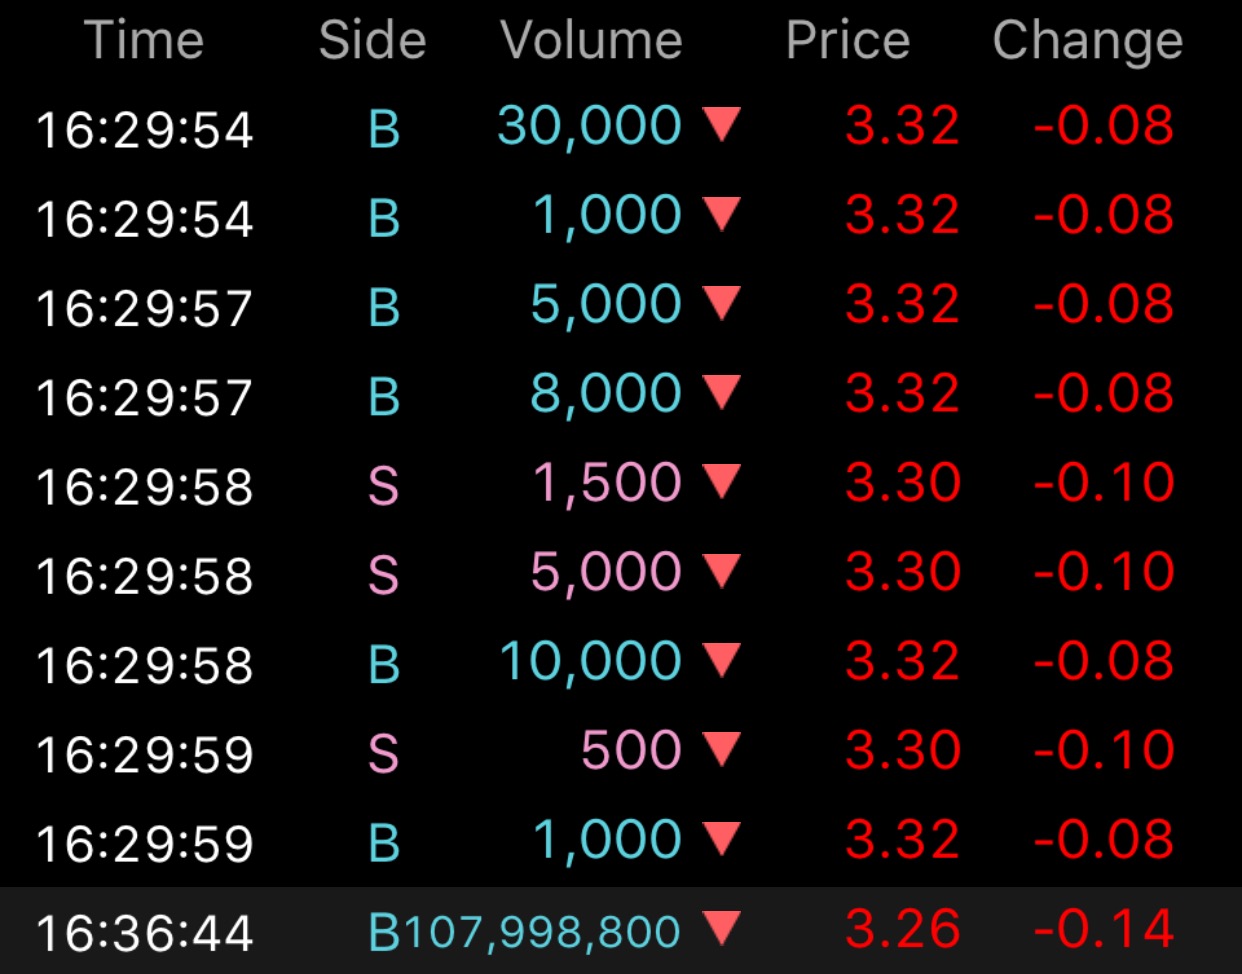Viewport: 1242px width, 974px height.
Task: Click the 30,000 buy volume value
Action: click(590, 126)
